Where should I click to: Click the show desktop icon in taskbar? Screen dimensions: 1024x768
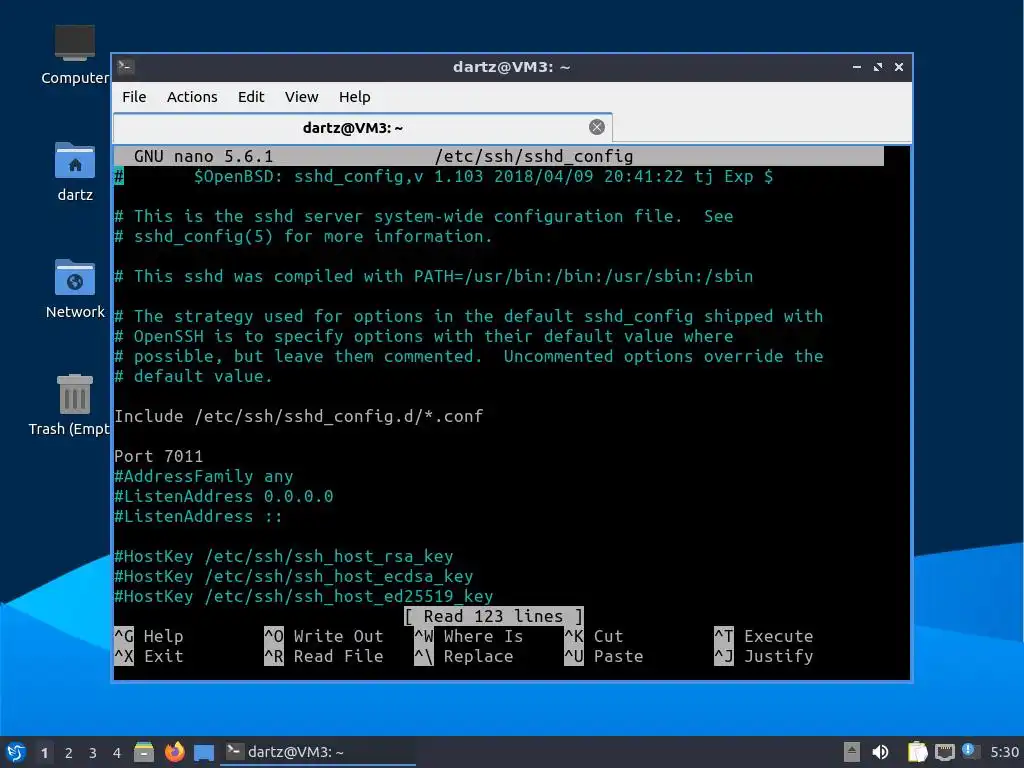pos(204,752)
